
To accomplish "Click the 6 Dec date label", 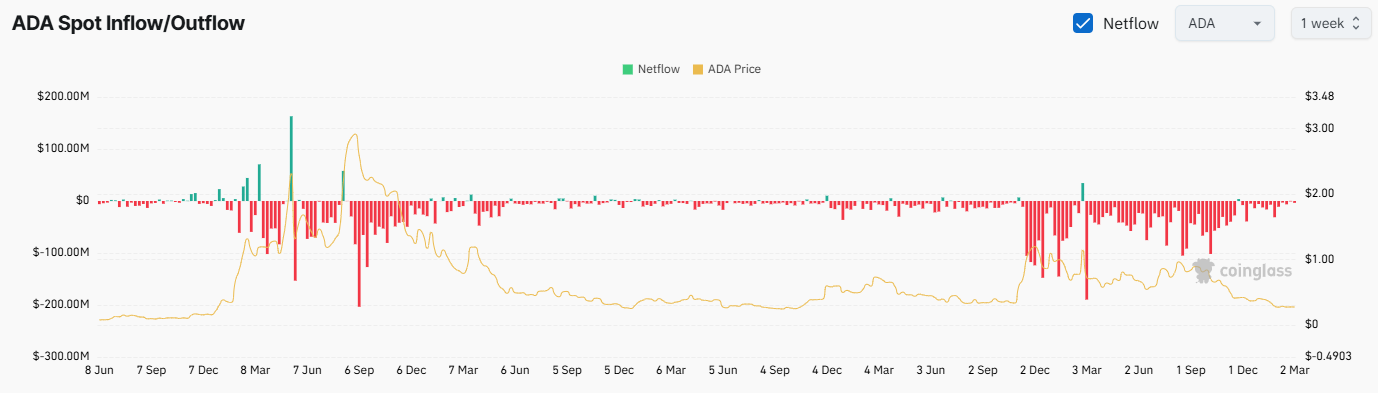I will pos(411,370).
